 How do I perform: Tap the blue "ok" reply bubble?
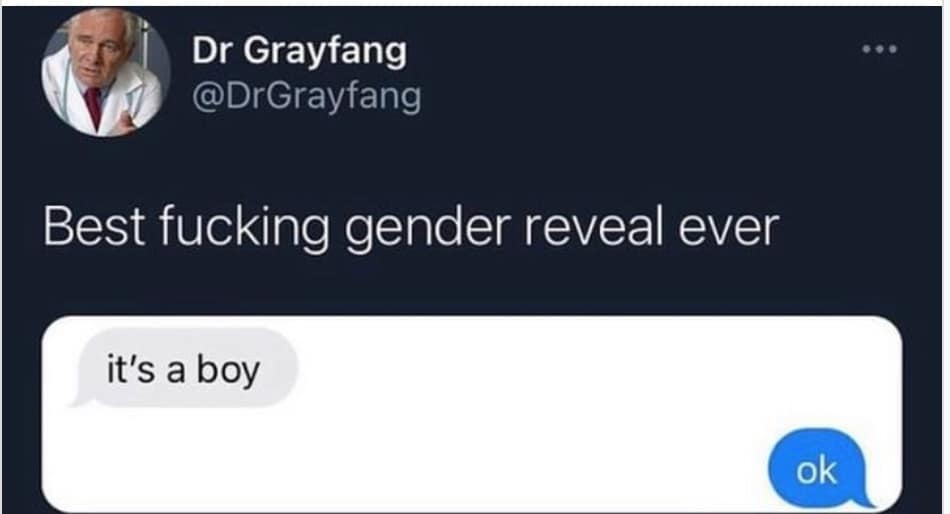[x=819, y=469]
